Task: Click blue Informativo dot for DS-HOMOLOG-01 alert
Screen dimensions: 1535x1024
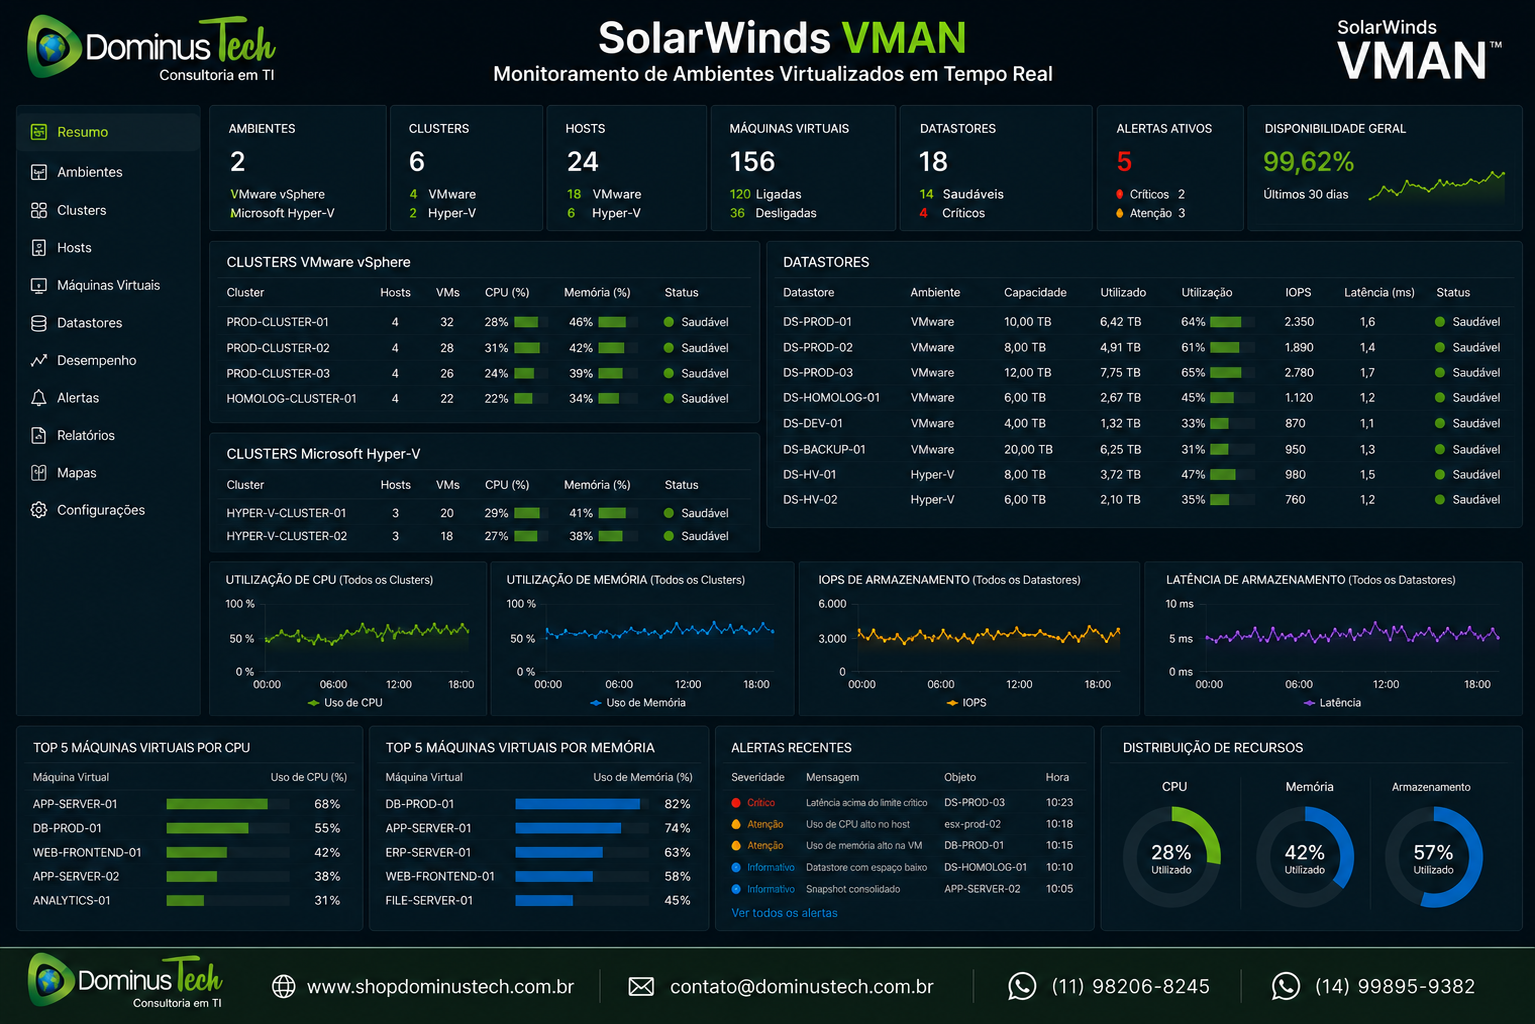Action: pyautogui.click(x=736, y=868)
